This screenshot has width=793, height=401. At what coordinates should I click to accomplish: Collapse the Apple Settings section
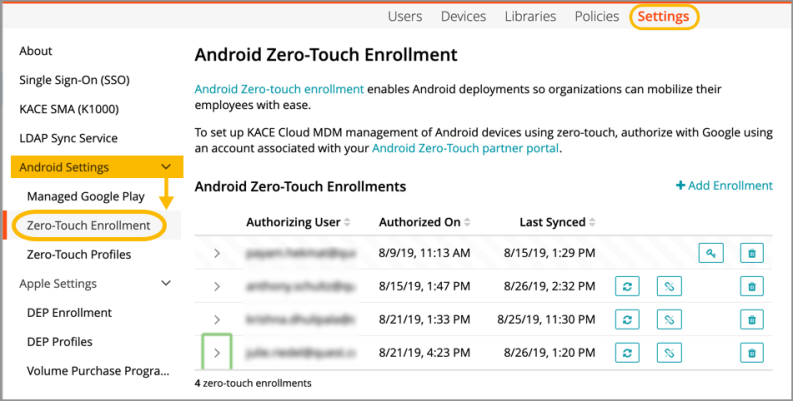(166, 284)
